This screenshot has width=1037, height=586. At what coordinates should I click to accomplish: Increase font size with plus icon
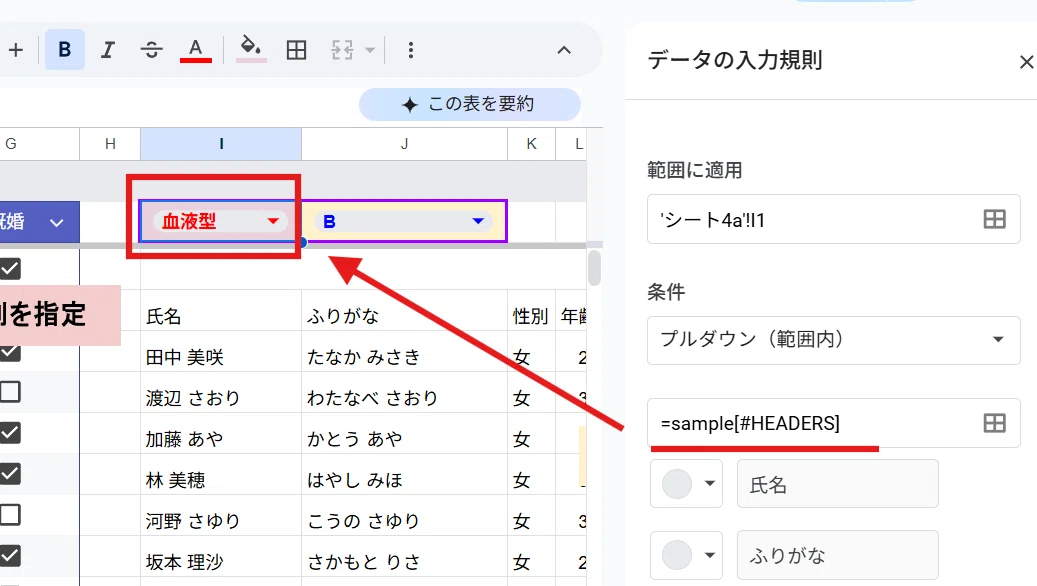coord(15,50)
